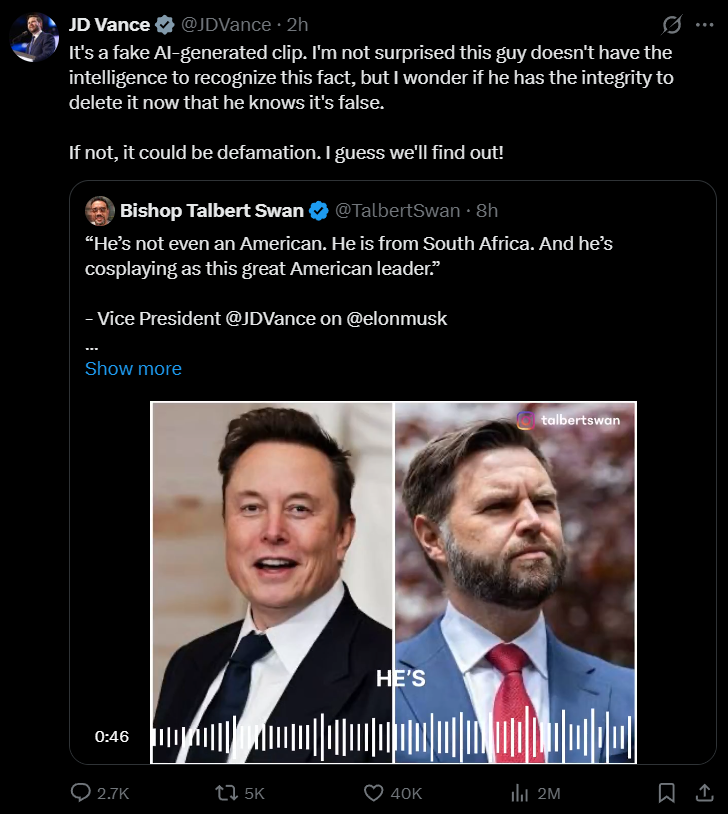Click the JD Vance display name
Image resolution: width=728 pixels, height=814 pixels.
coord(108,24)
